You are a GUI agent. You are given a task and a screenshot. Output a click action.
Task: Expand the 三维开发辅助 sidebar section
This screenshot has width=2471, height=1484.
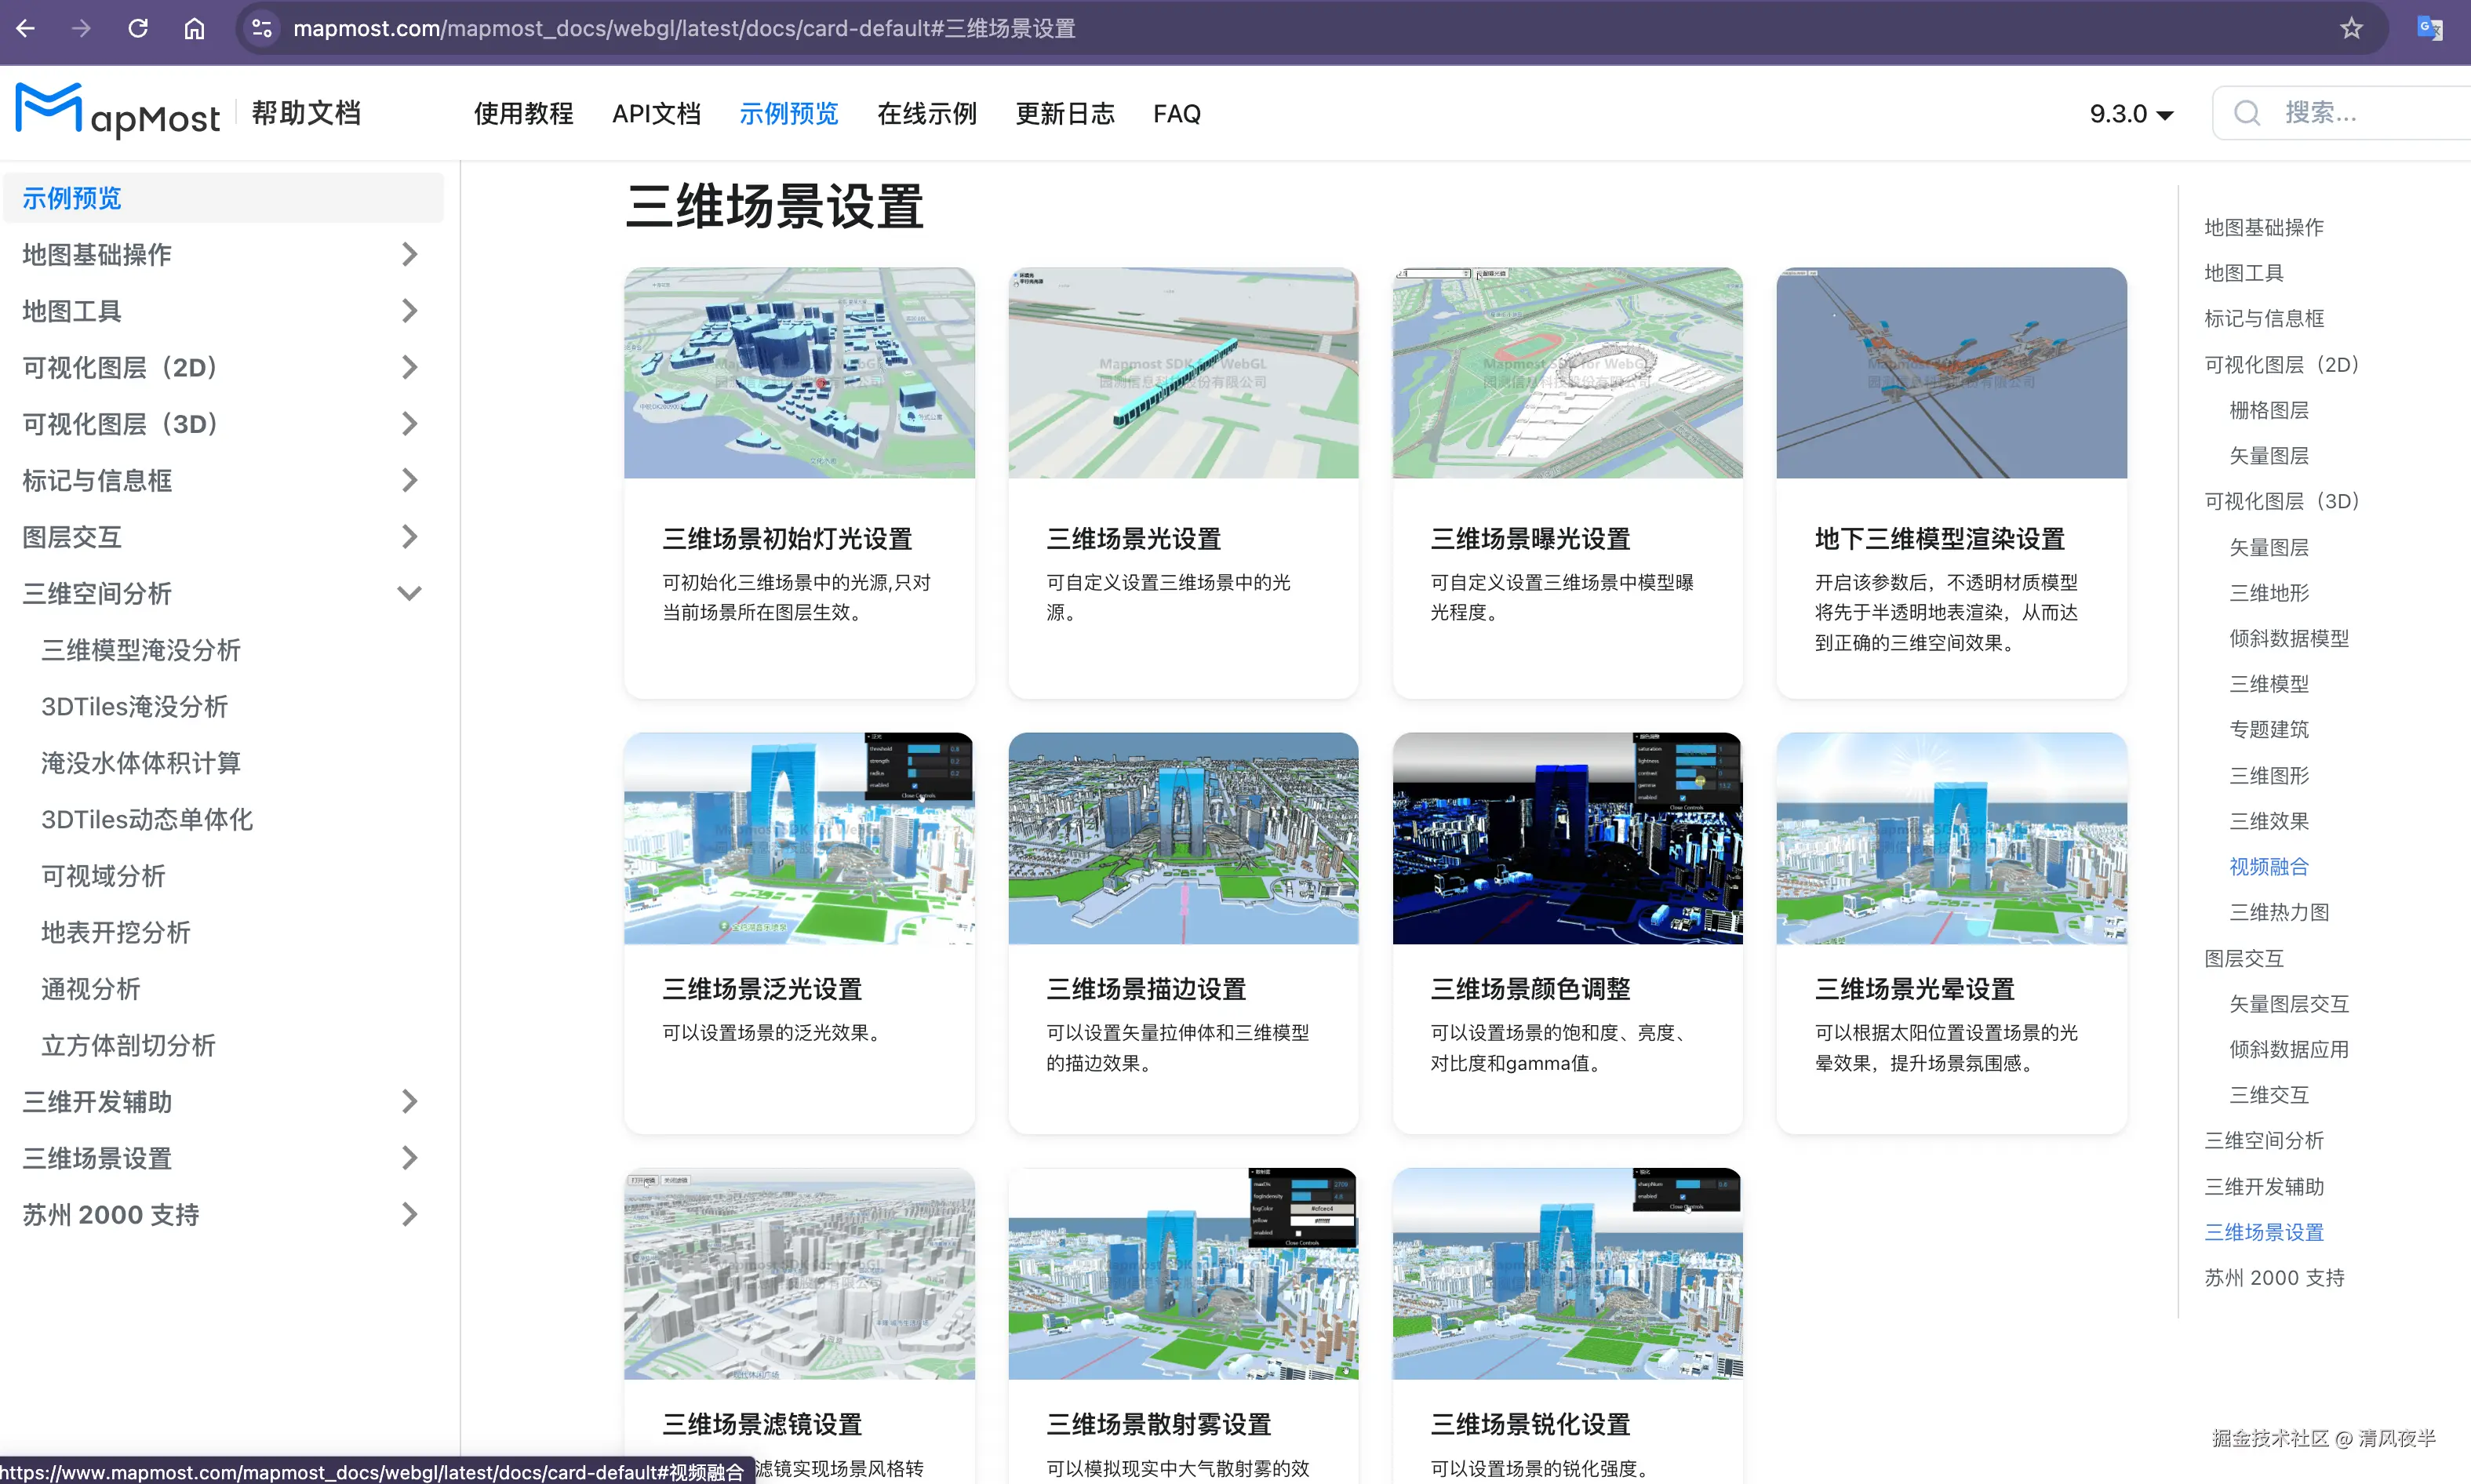tap(409, 1101)
